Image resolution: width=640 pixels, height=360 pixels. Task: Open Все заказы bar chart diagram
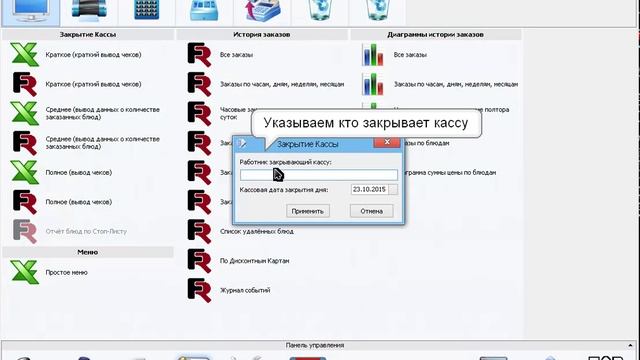click(x=372, y=55)
